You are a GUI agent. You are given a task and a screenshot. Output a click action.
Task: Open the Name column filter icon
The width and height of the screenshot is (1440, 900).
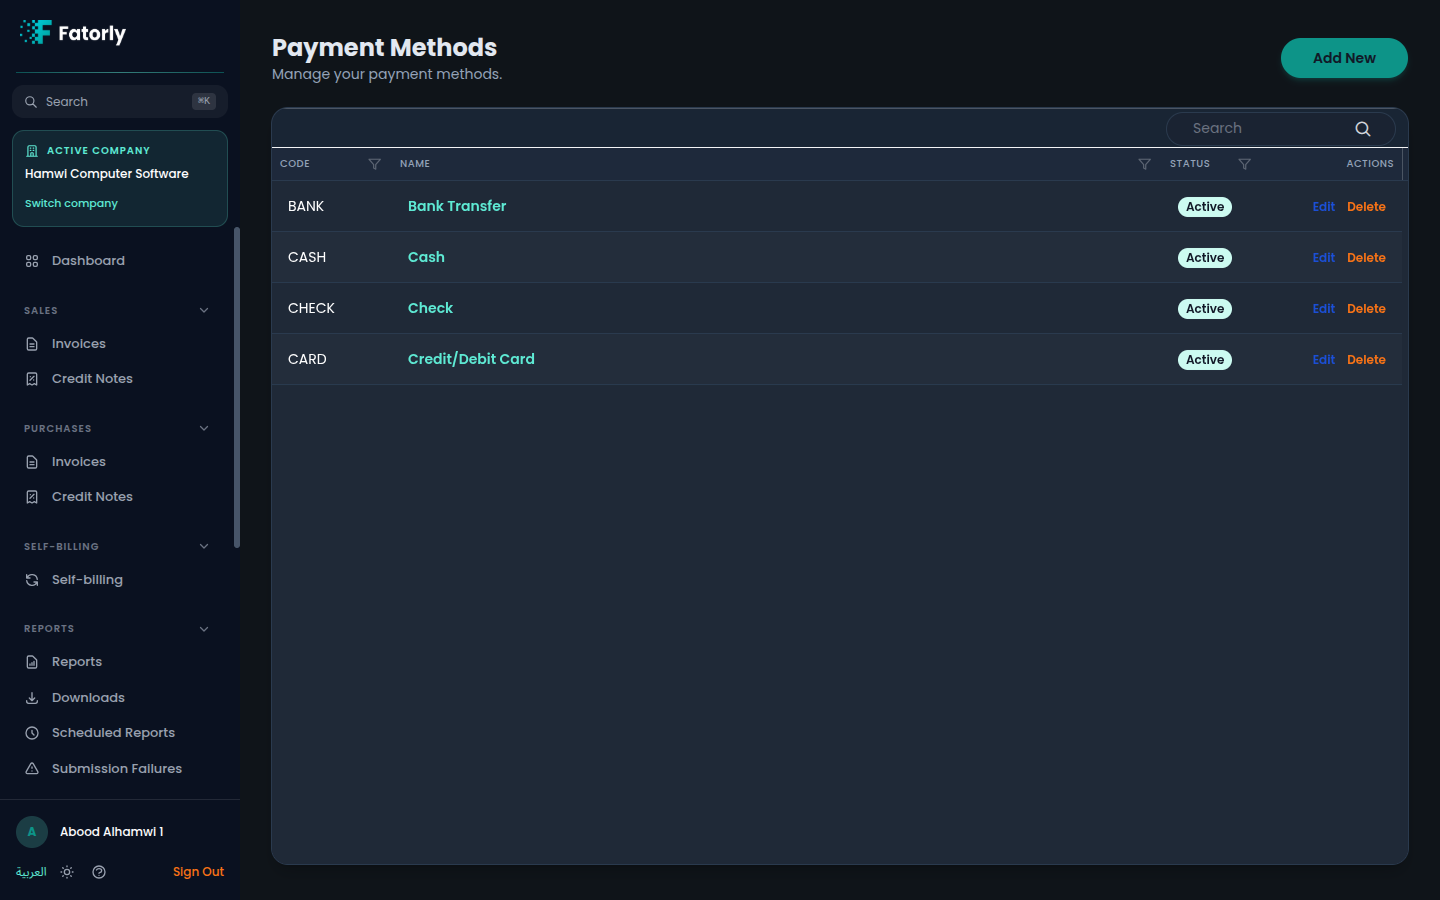pos(1145,164)
